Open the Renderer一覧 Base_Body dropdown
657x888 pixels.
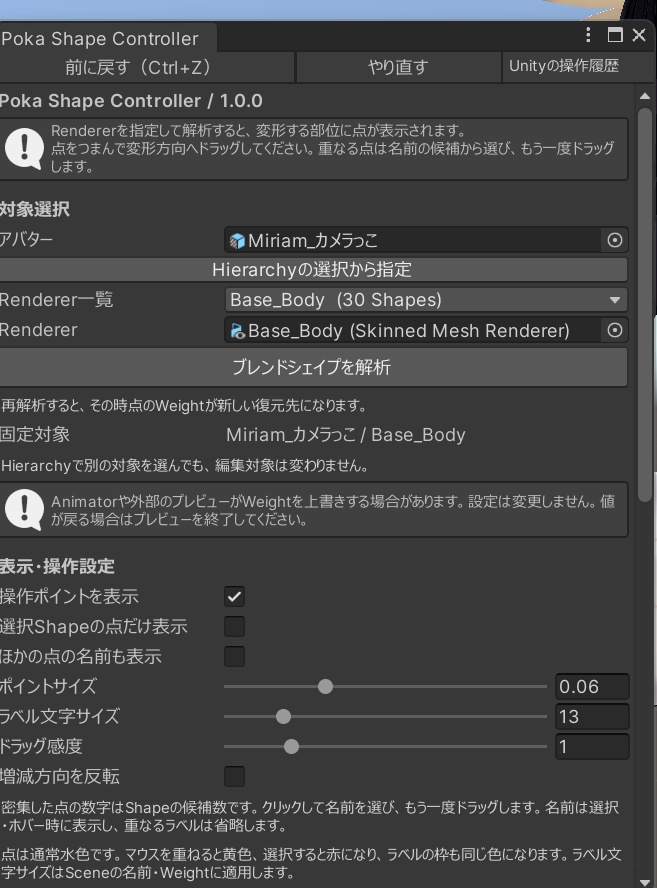(x=426, y=300)
